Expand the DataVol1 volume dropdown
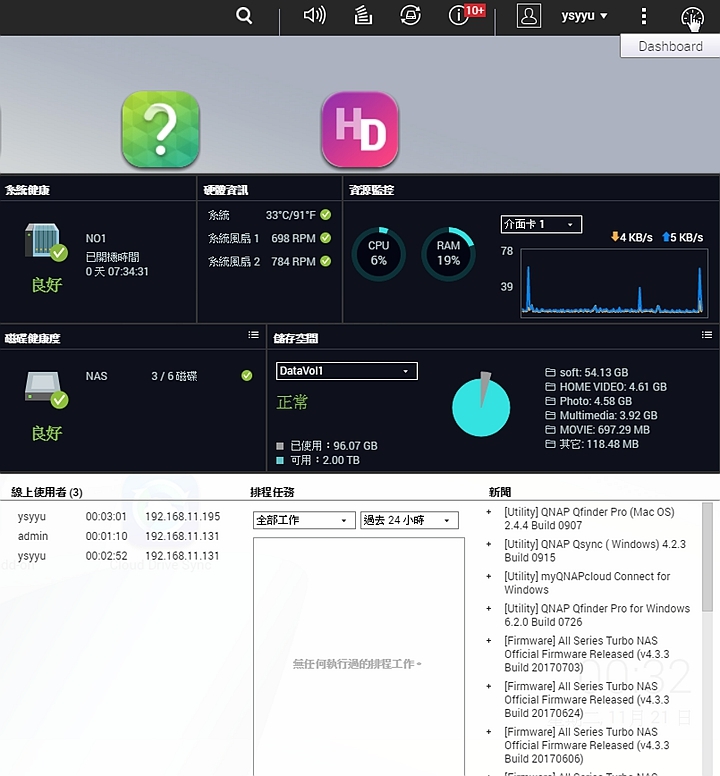The height and width of the screenshot is (776, 720). tap(346, 371)
